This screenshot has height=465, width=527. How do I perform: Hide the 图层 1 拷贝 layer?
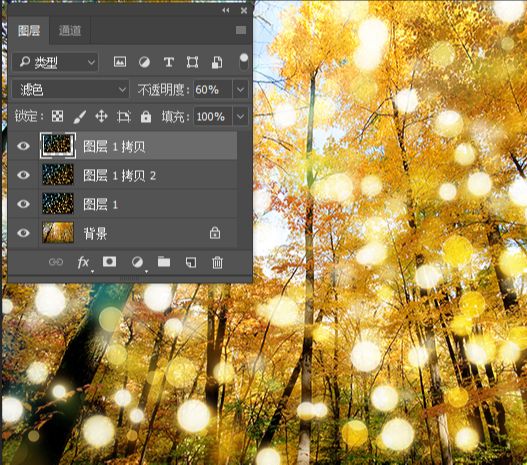23,146
